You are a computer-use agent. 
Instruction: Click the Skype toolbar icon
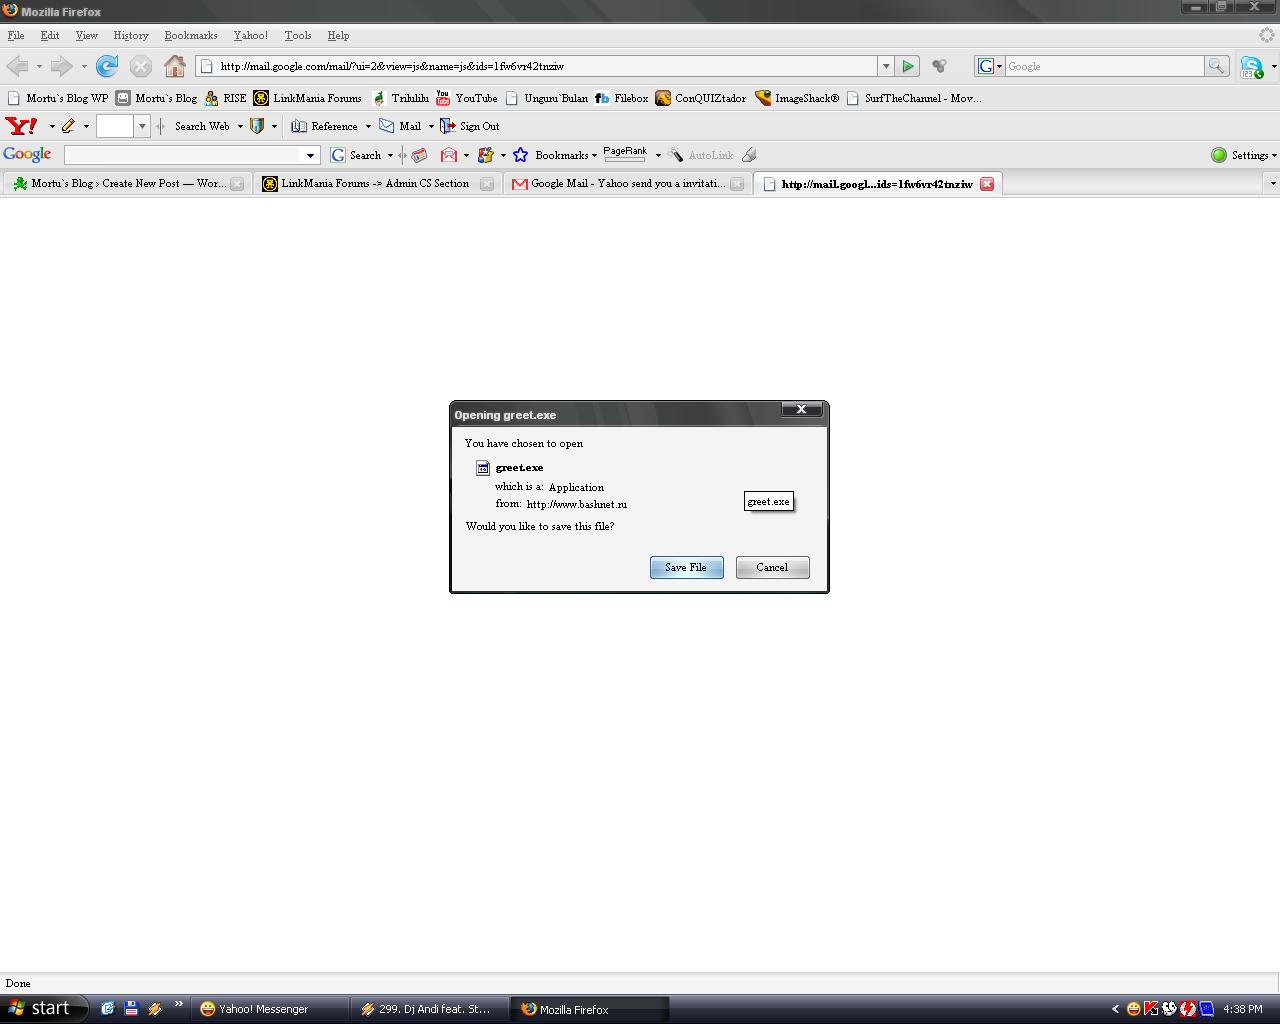tap(1251, 66)
